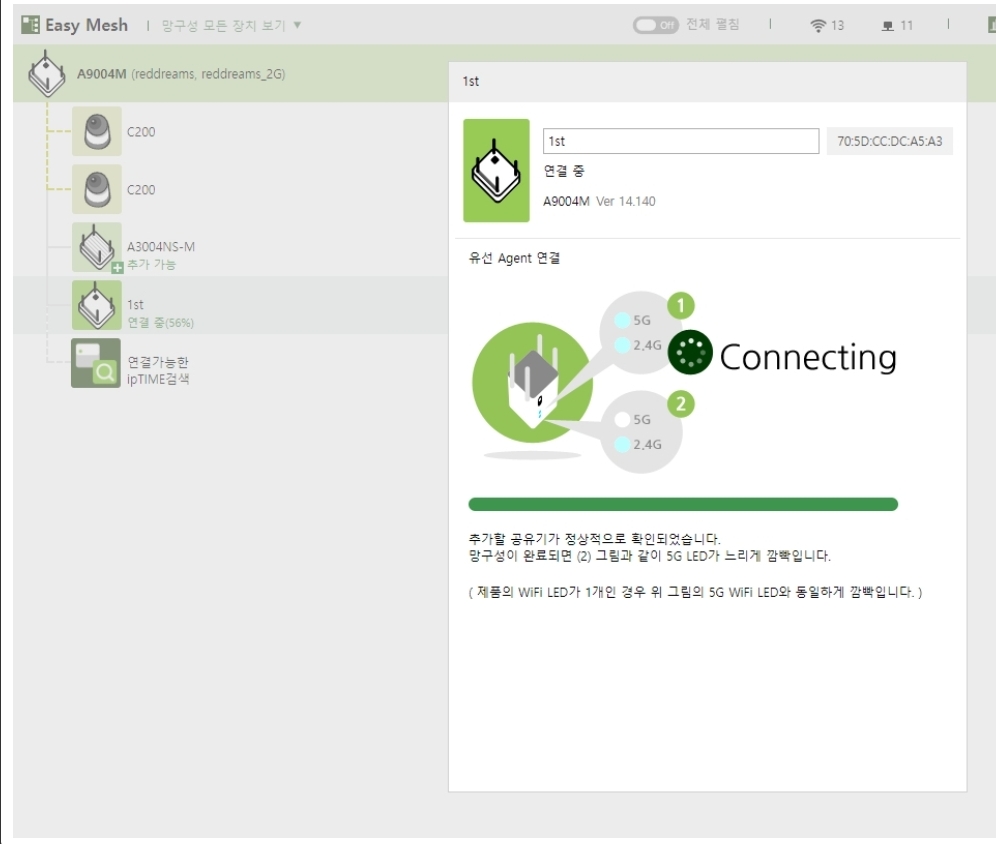Click the large green router thumbnail in detail panel
996x844 pixels.
click(496, 170)
